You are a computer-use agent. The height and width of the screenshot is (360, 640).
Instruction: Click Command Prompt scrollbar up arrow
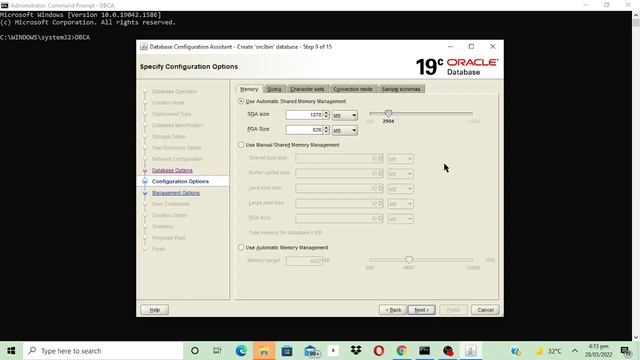(x=636, y=15)
